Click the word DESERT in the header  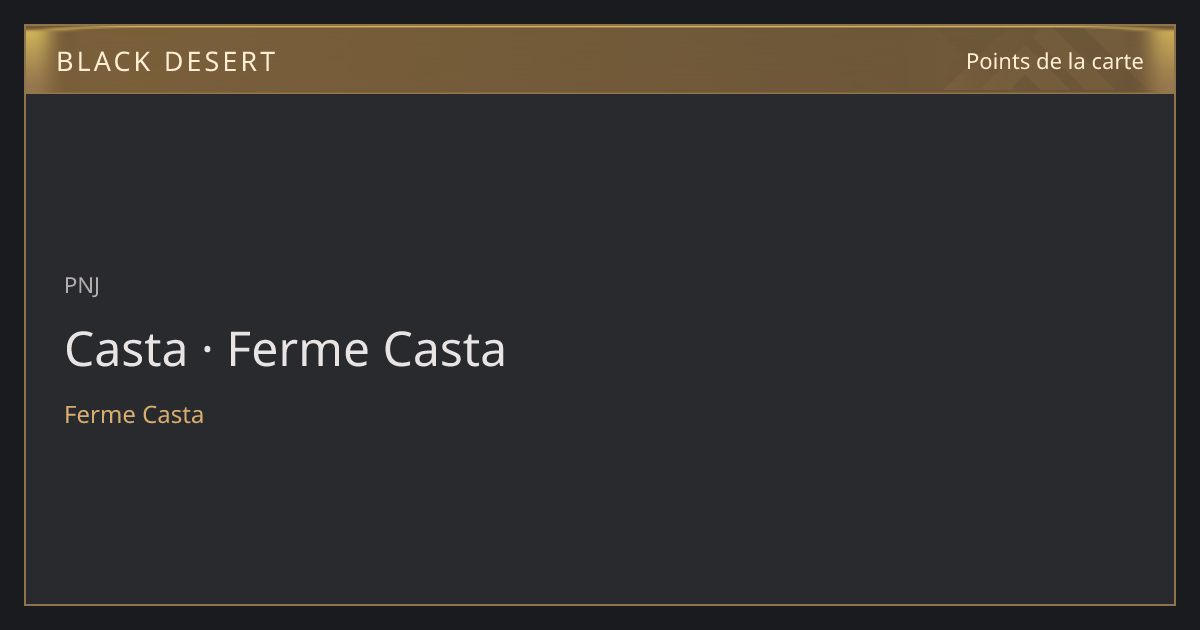coord(219,62)
